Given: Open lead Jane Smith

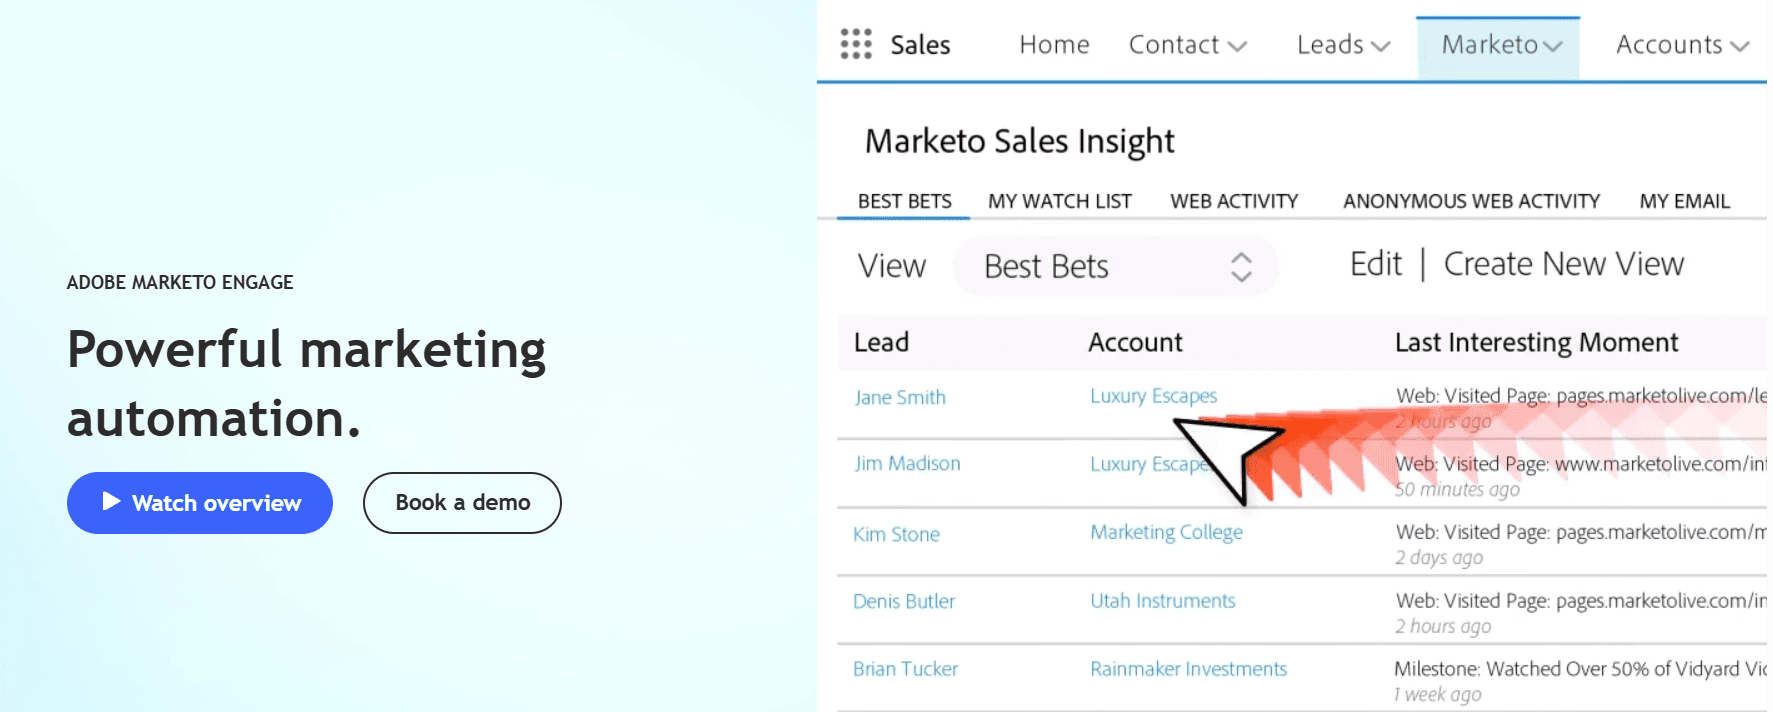Looking at the screenshot, I should (899, 397).
